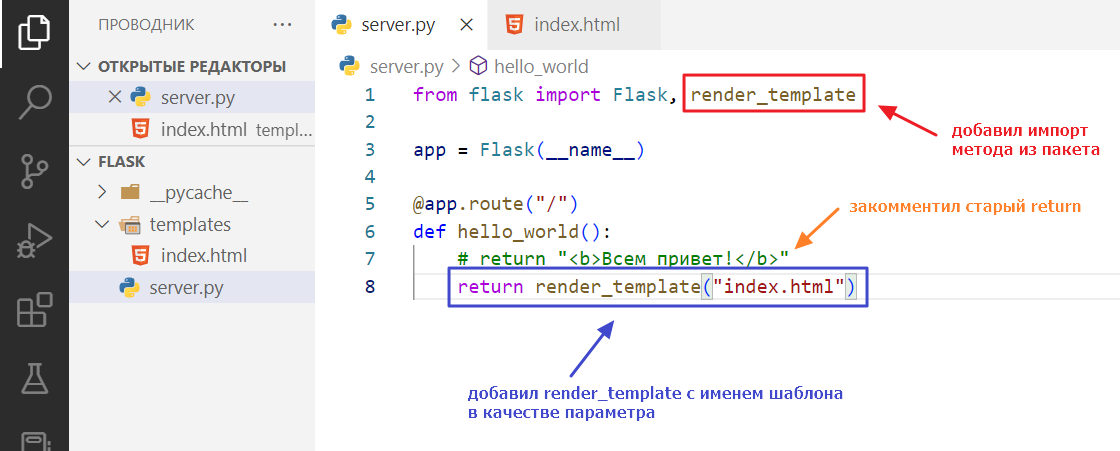Click render_template in the import line
1120x451 pixels.
coord(774,95)
